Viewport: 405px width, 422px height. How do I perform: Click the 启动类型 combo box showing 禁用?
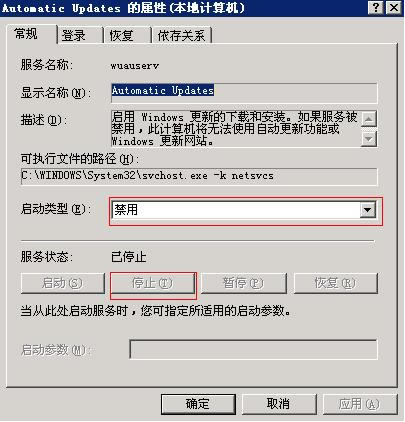(x=244, y=210)
